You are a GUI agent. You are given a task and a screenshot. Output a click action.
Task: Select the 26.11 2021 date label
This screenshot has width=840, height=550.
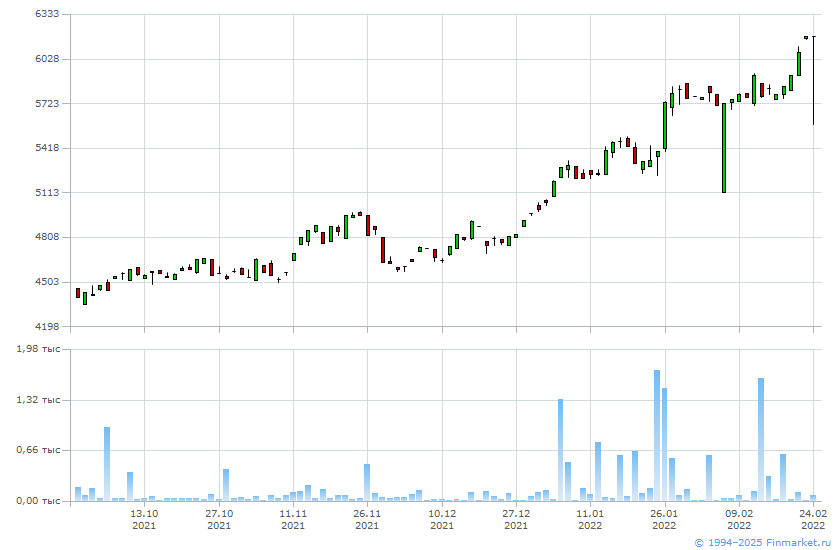point(367,519)
